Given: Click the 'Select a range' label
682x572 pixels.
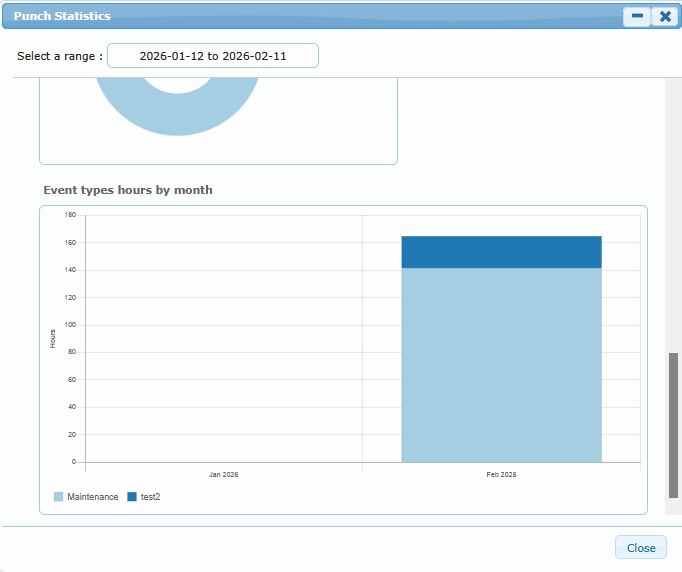Looking at the screenshot, I should pyautogui.click(x=60, y=56).
